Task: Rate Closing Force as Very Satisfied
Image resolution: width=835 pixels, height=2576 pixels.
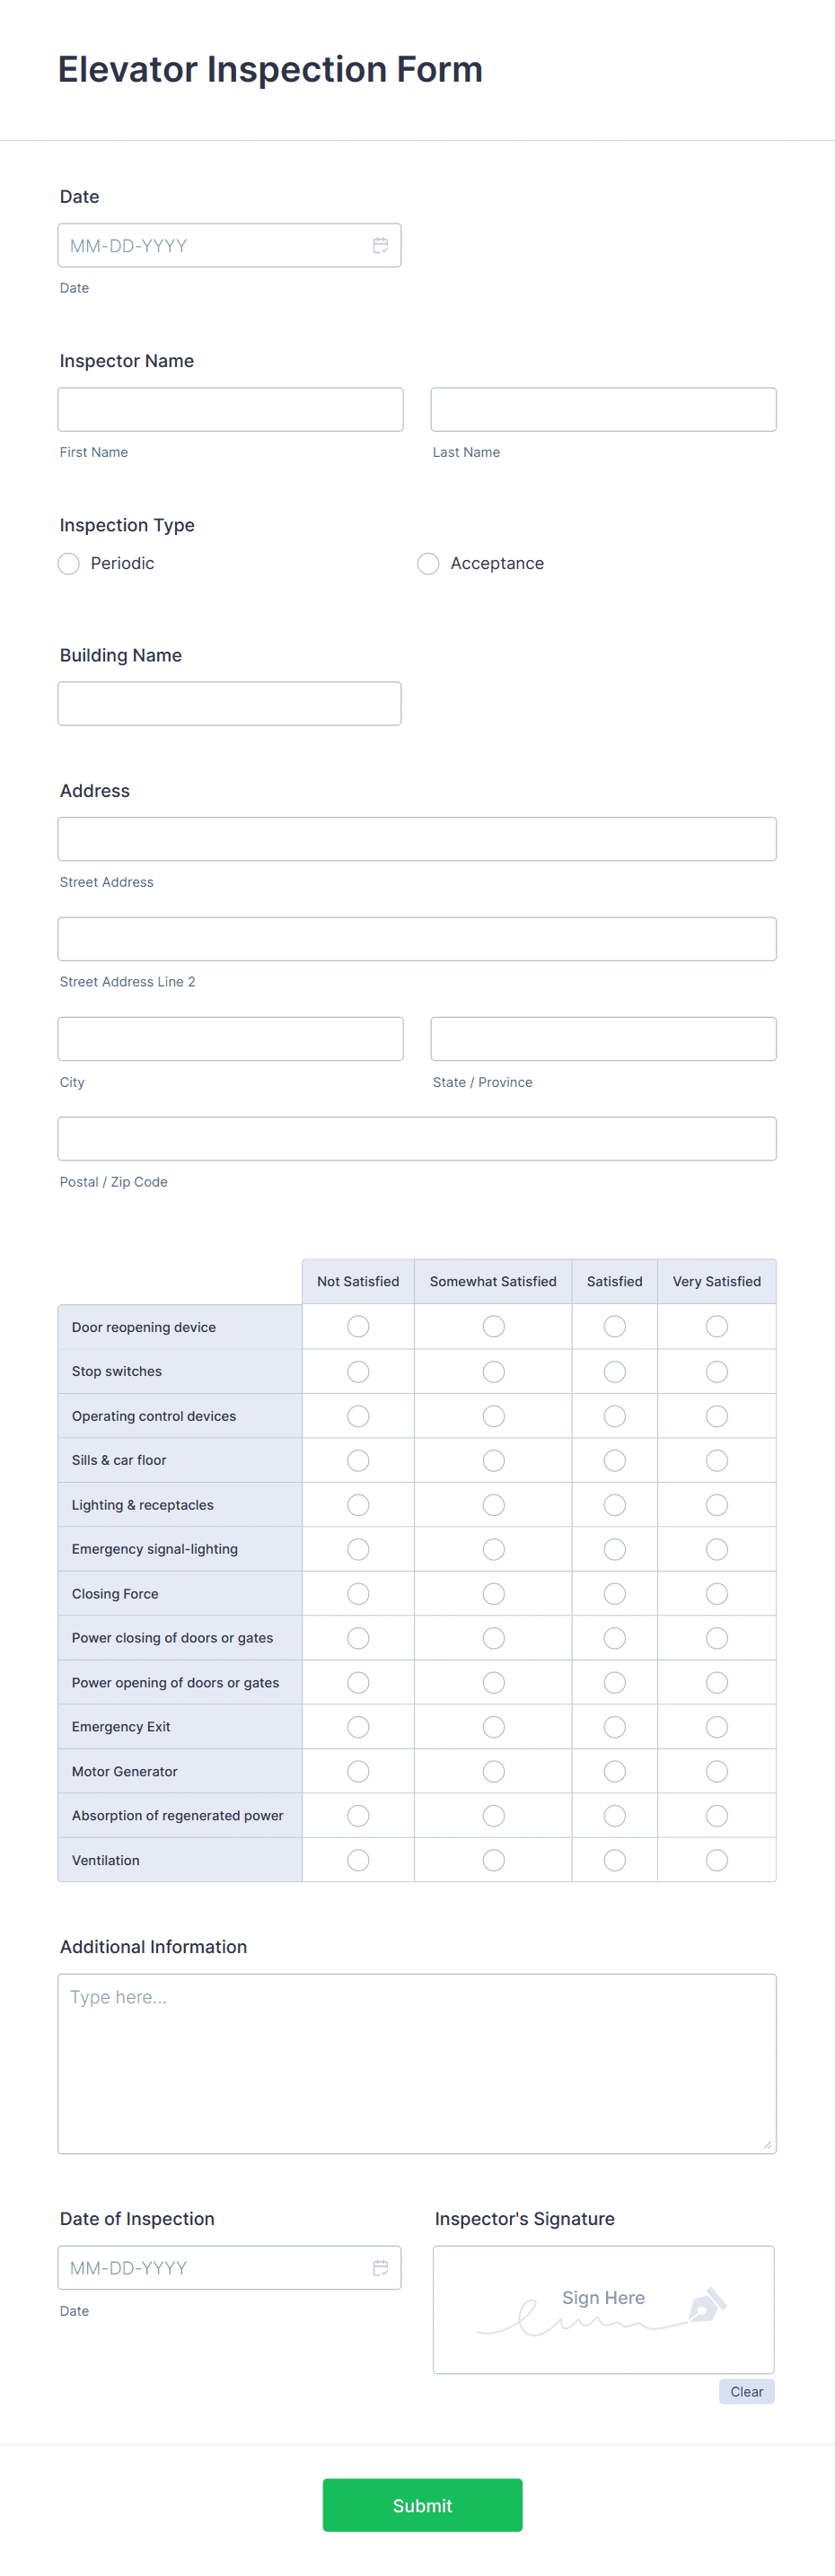Action: pyautogui.click(x=717, y=1593)
